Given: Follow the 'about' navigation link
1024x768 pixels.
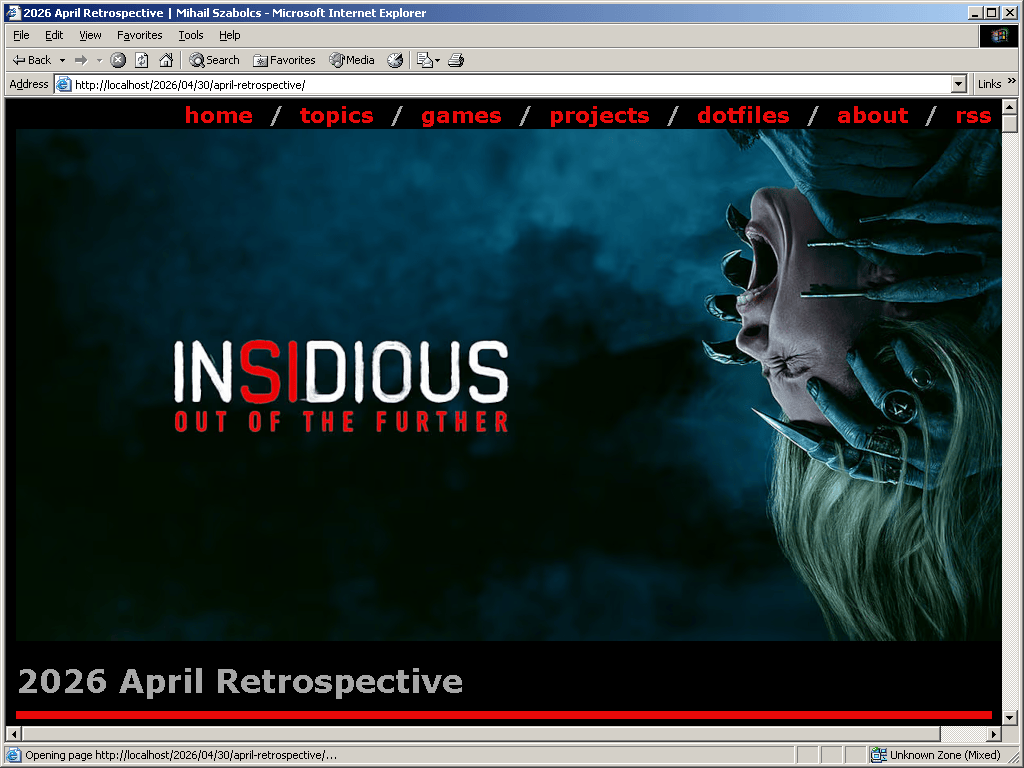Looking at the screenshot, I should pos(872,115).
